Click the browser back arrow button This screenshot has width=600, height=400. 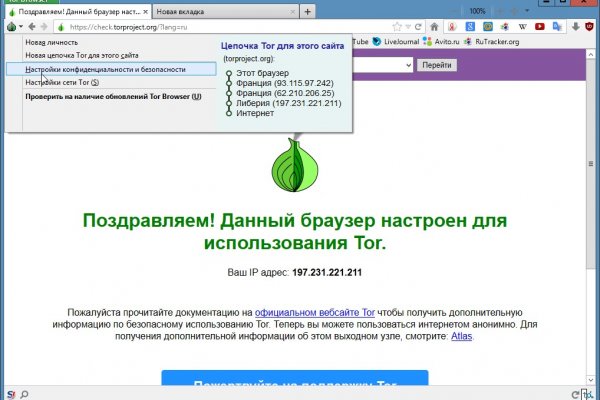tap(33, 26)
